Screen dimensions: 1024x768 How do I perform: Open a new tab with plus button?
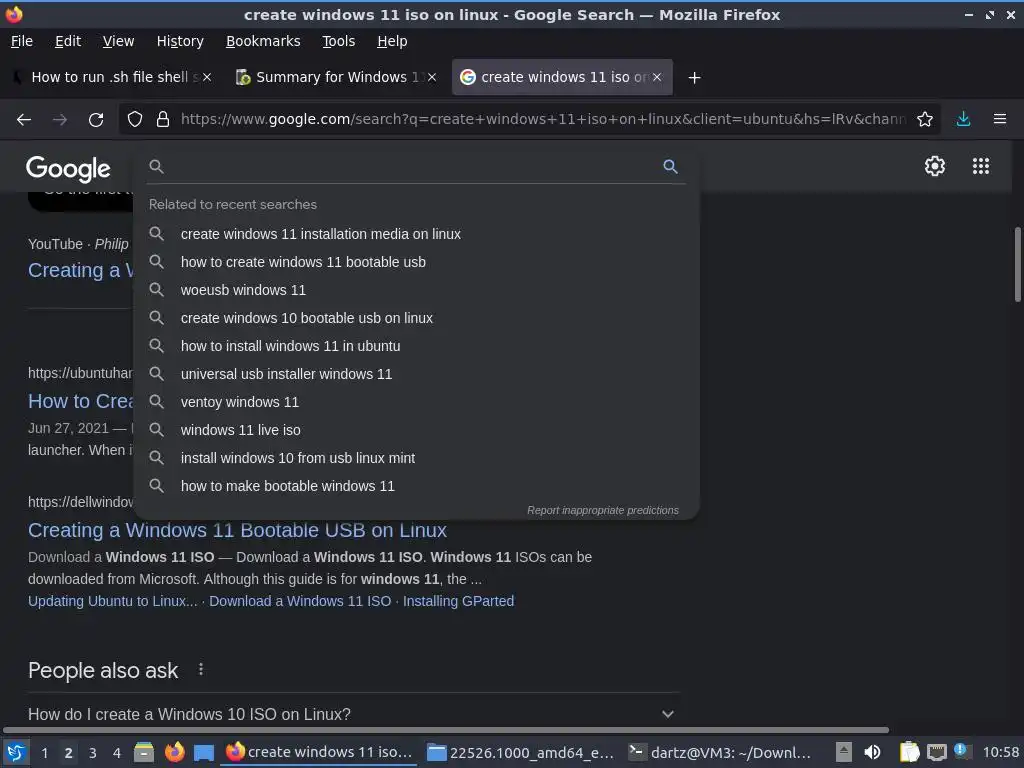pos(694,78)
